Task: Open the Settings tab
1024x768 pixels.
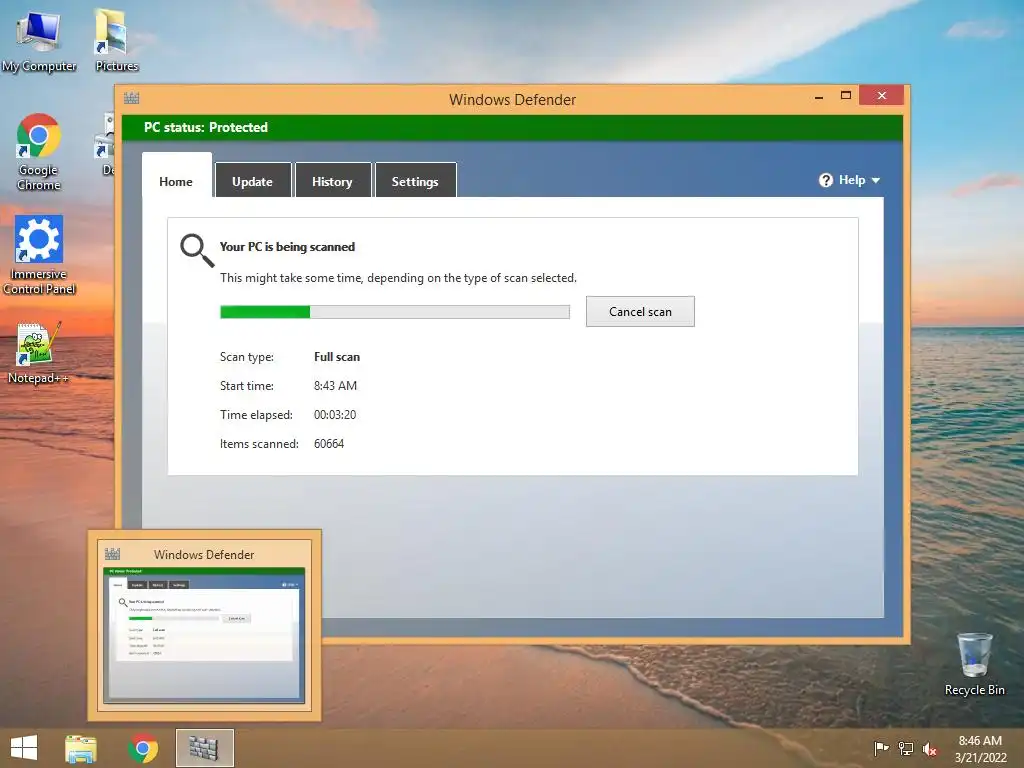Action: coord(415,180)
